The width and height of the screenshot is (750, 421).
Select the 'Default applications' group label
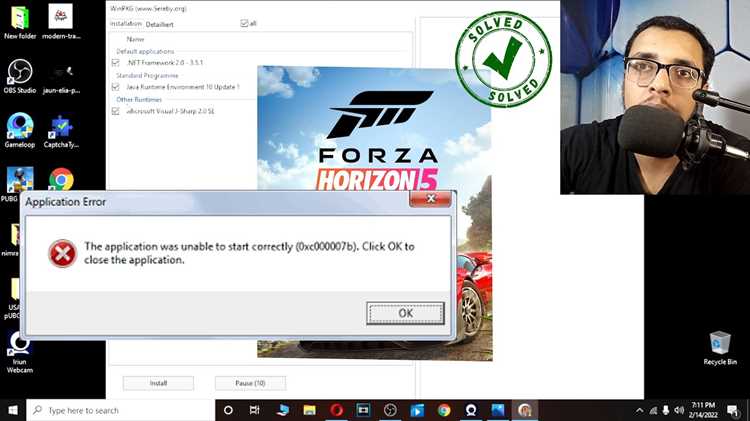(x=145, y=51)
